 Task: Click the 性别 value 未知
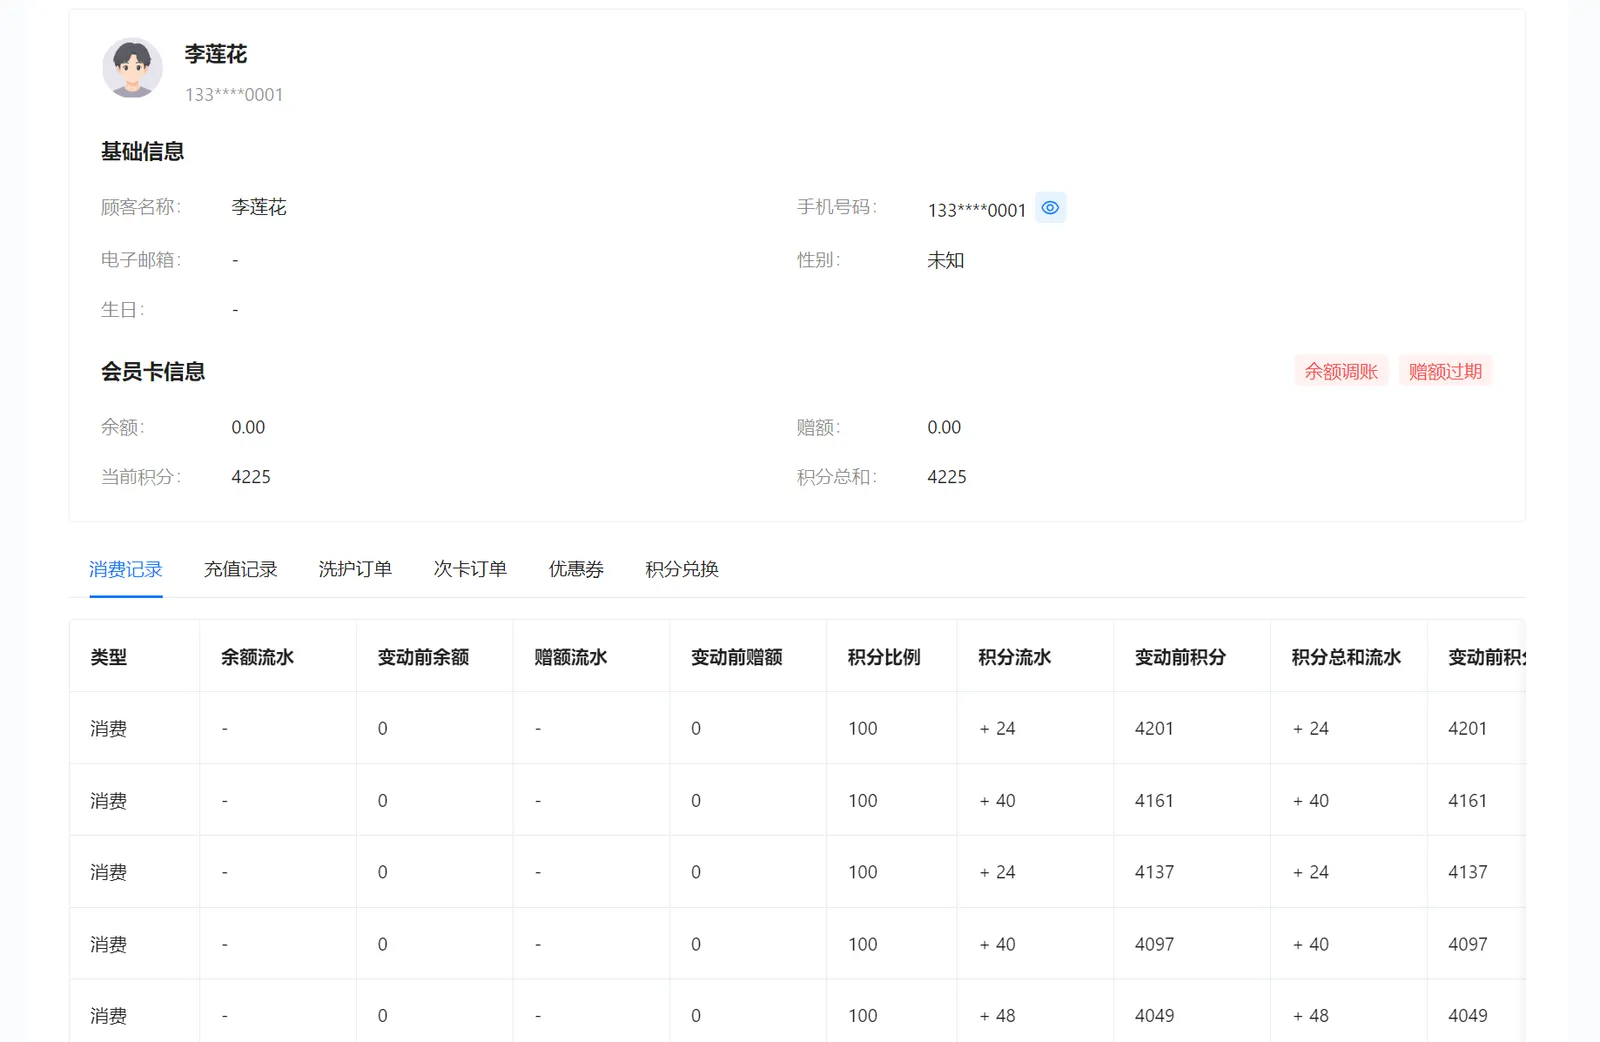(x=946, y=260)
